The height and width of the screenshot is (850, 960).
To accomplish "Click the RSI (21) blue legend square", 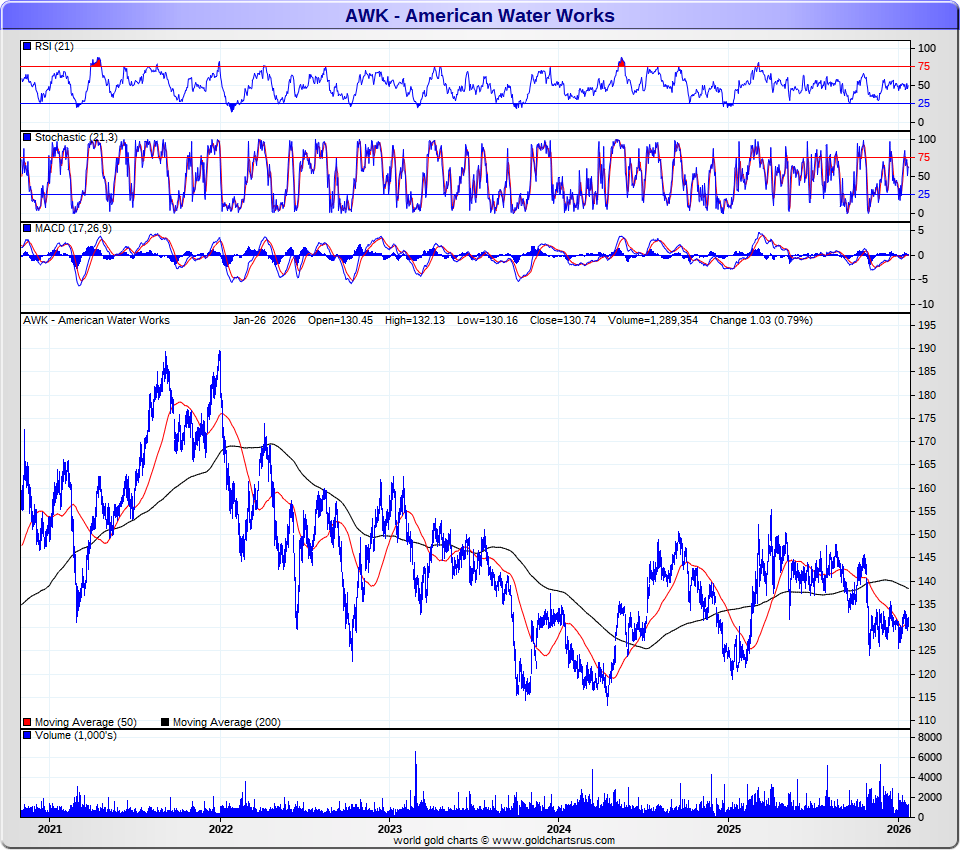I will [x=27, y=46].
